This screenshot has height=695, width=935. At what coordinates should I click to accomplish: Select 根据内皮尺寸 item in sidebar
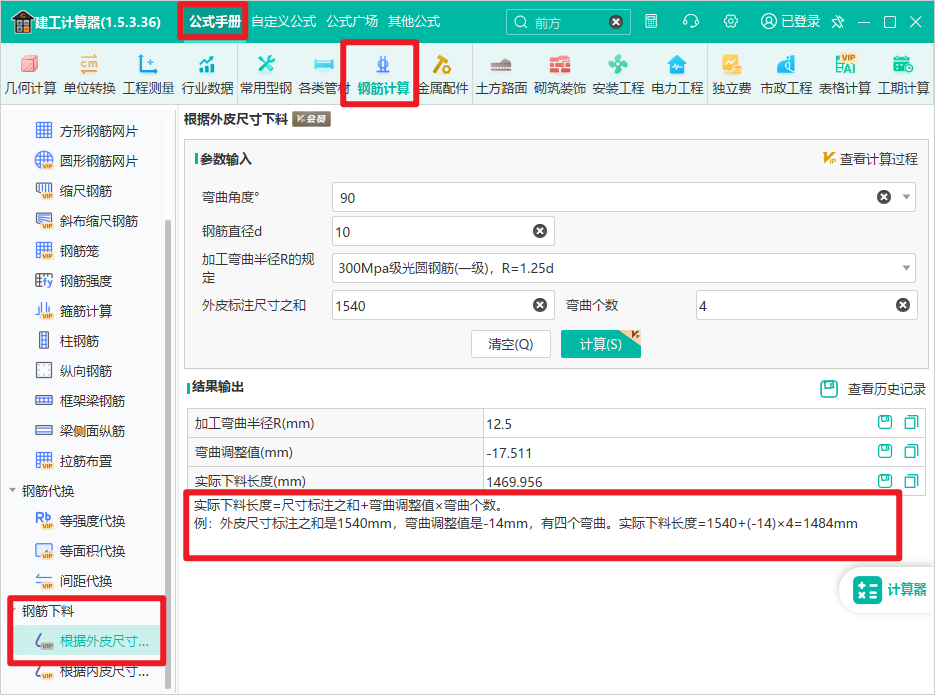point(92,671)
